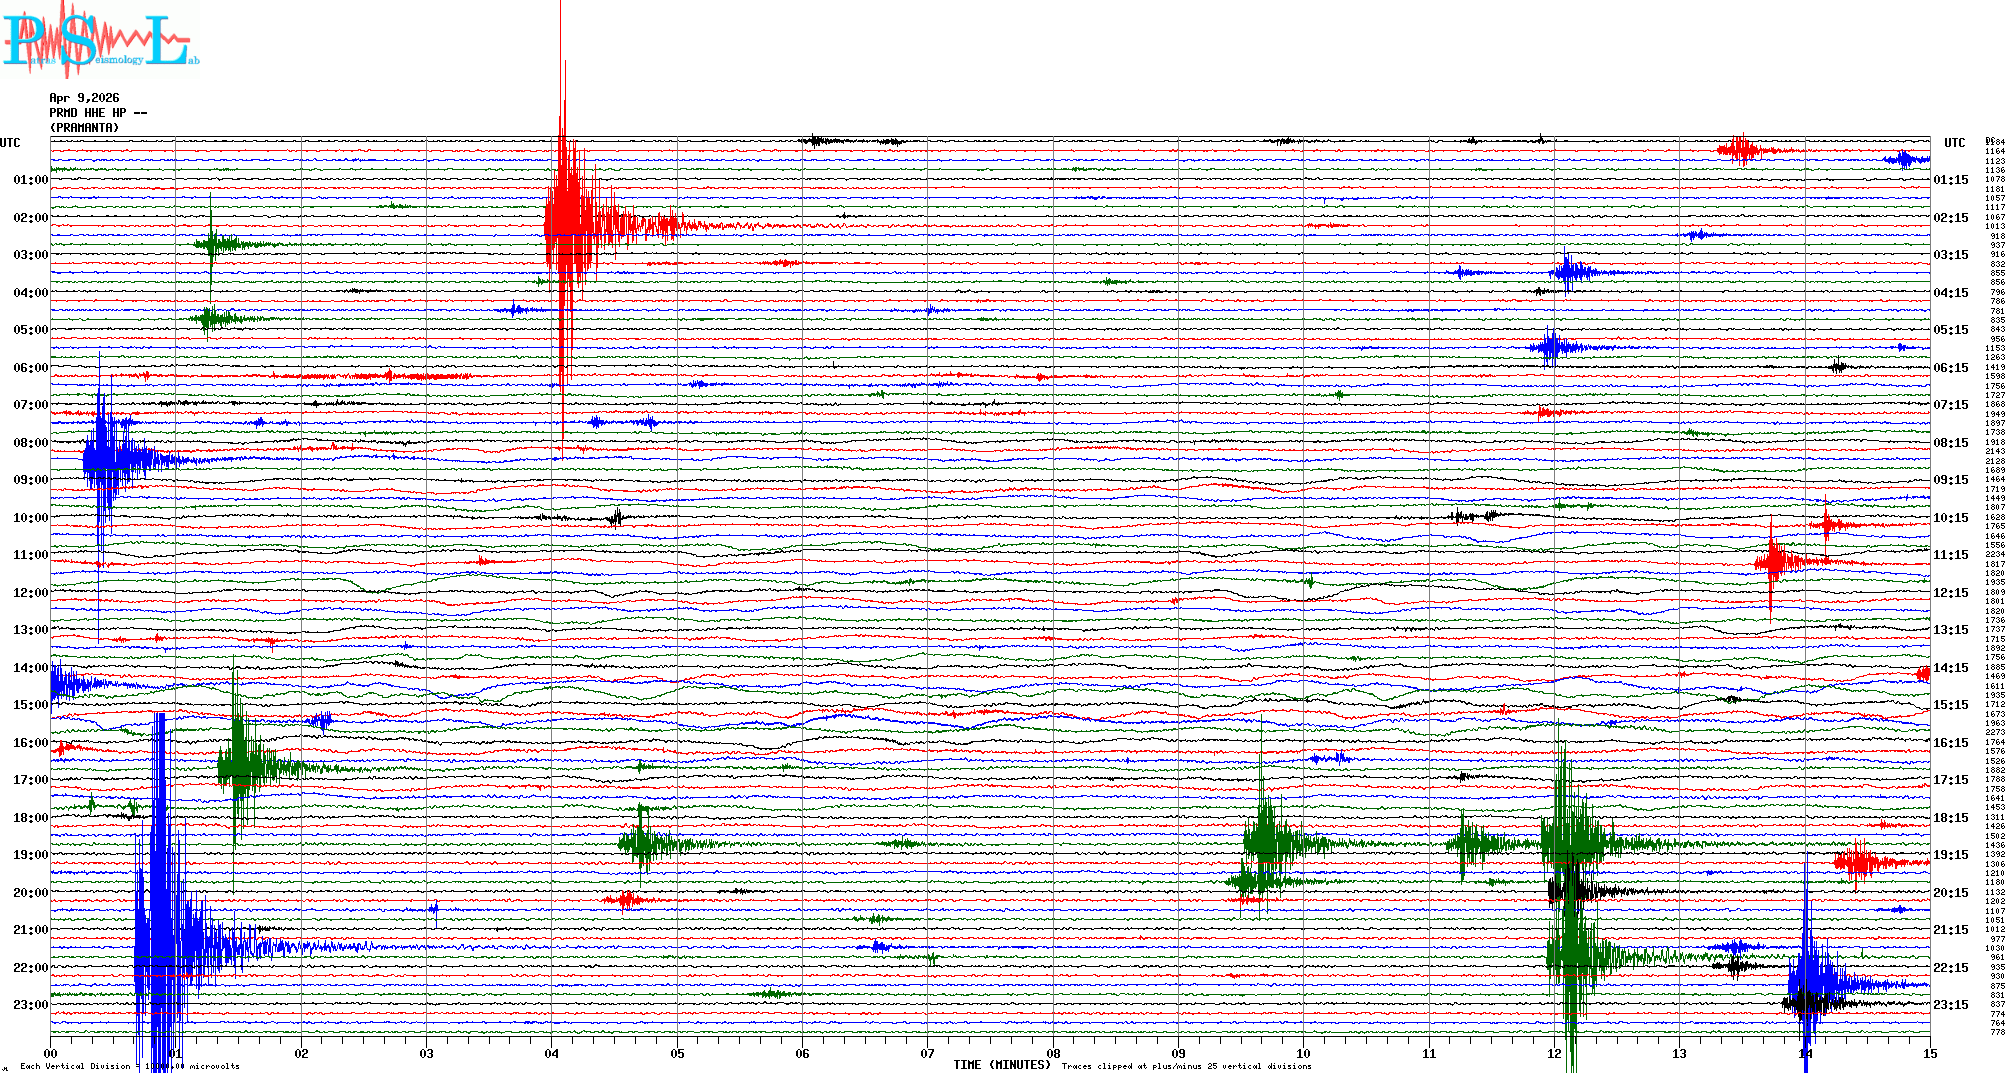The image size is (2010, 1080).
Task: Click the left UTC axis header
Action: click(10, 143)
